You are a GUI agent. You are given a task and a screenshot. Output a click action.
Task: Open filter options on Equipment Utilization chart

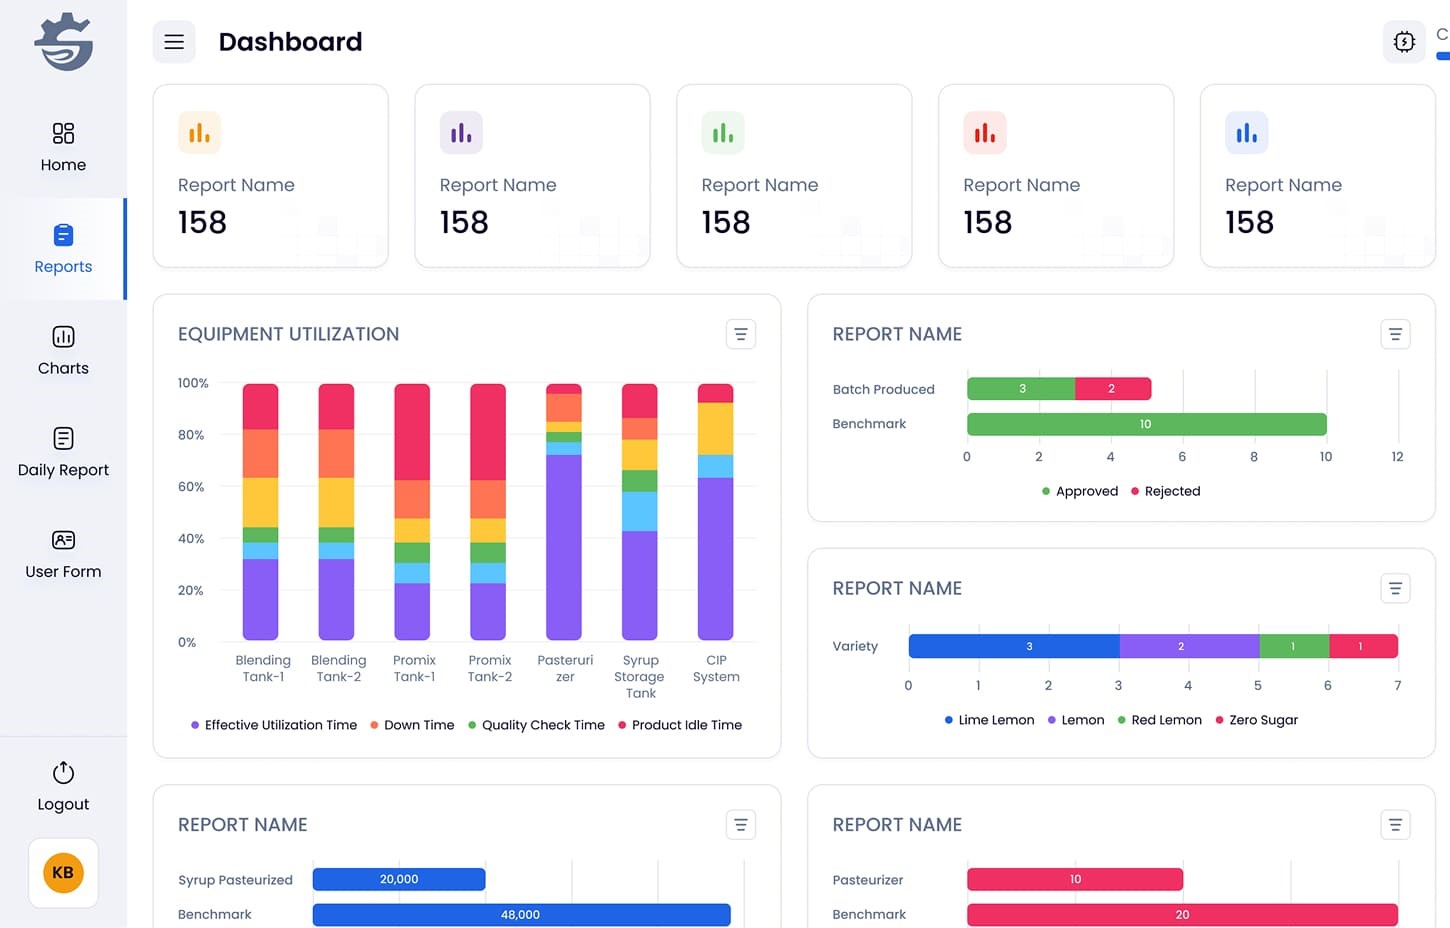pos(741,334)
